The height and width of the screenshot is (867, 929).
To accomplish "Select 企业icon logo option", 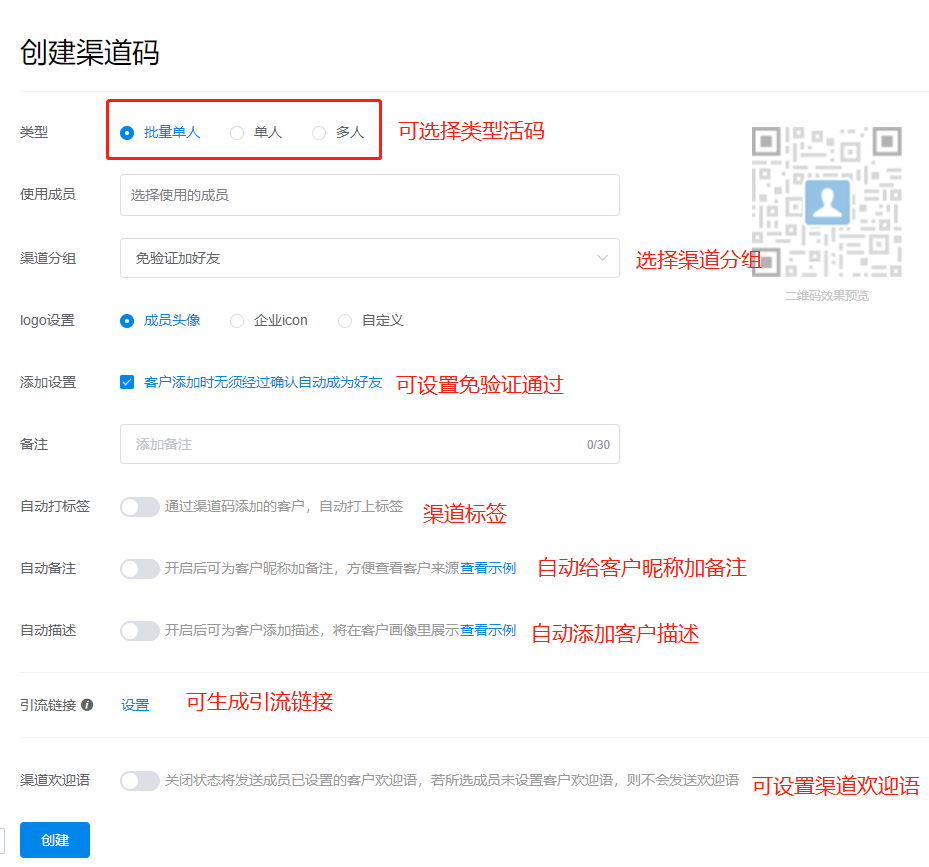I will (237, 321).
